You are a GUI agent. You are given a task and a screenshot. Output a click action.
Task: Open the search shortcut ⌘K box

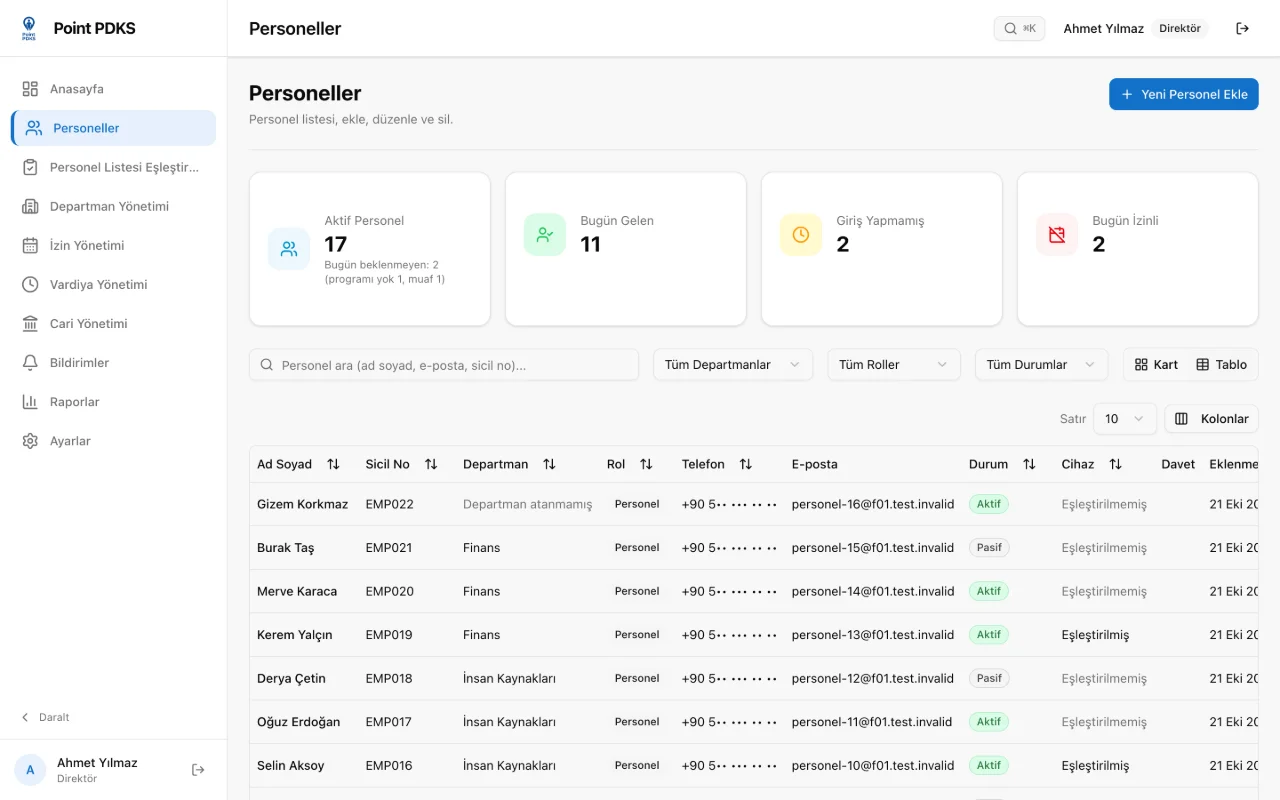coord(1019,28)
